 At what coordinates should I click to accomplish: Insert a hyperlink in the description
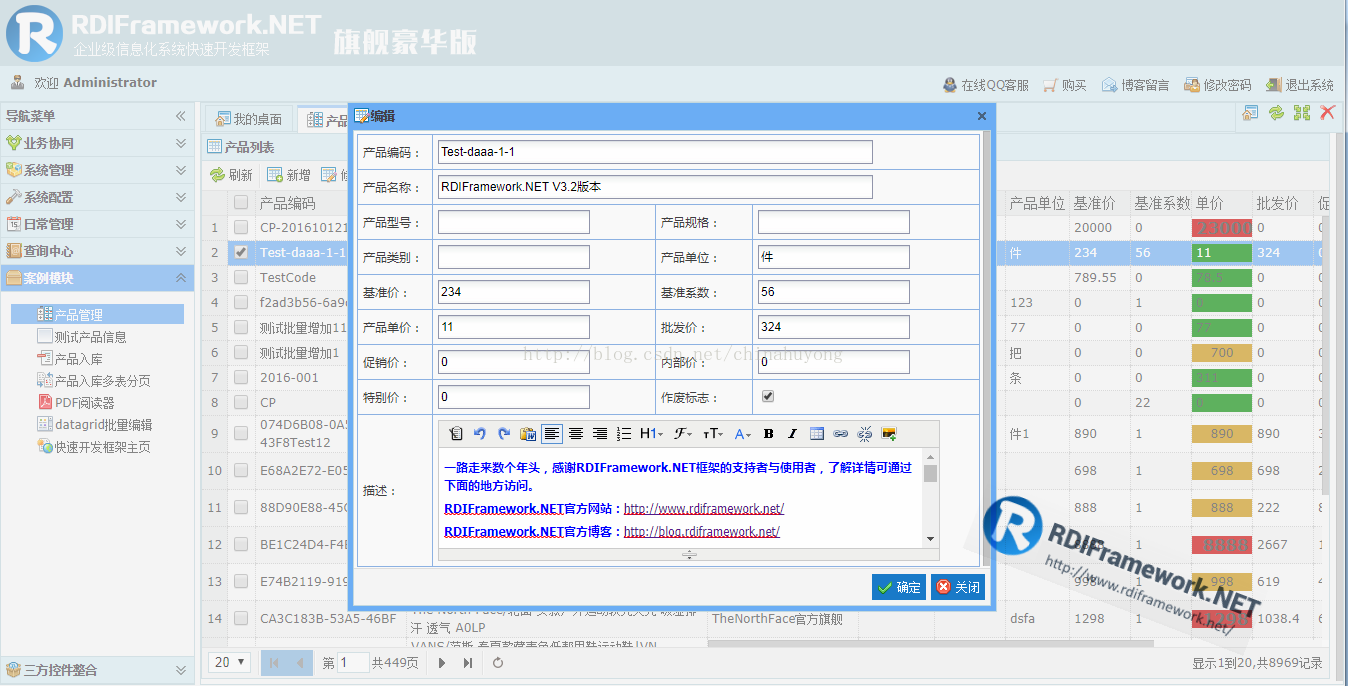[841, 433]
